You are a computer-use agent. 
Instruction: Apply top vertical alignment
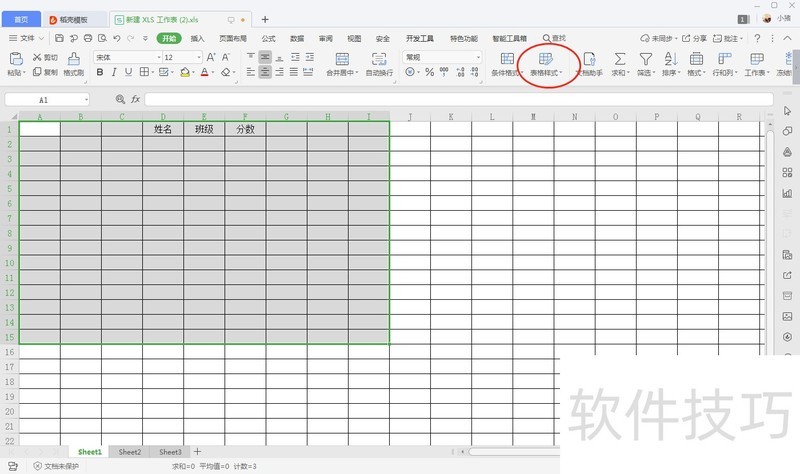point(251,57)
